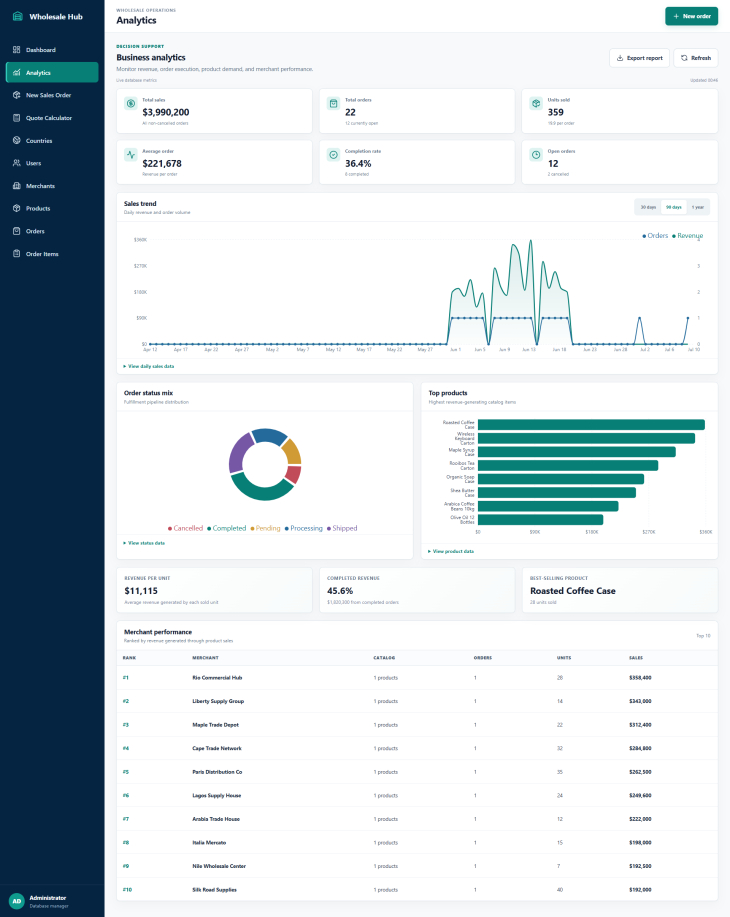The image size is (730, 917).
Task: Expand View daily sales data
Action: pos(149,366)
